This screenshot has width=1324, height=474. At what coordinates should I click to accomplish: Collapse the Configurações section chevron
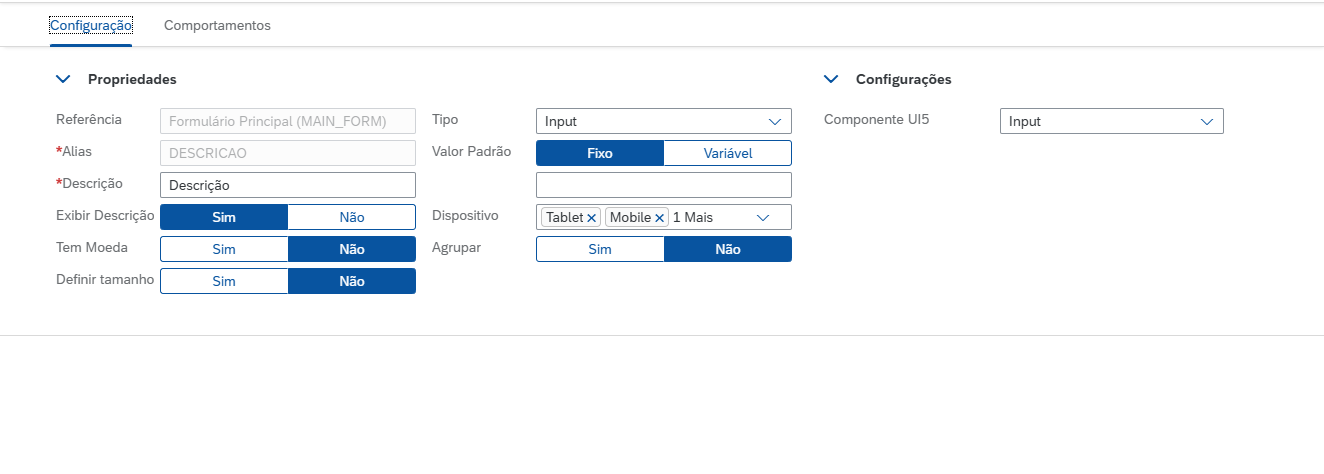[x=831, y=79]
